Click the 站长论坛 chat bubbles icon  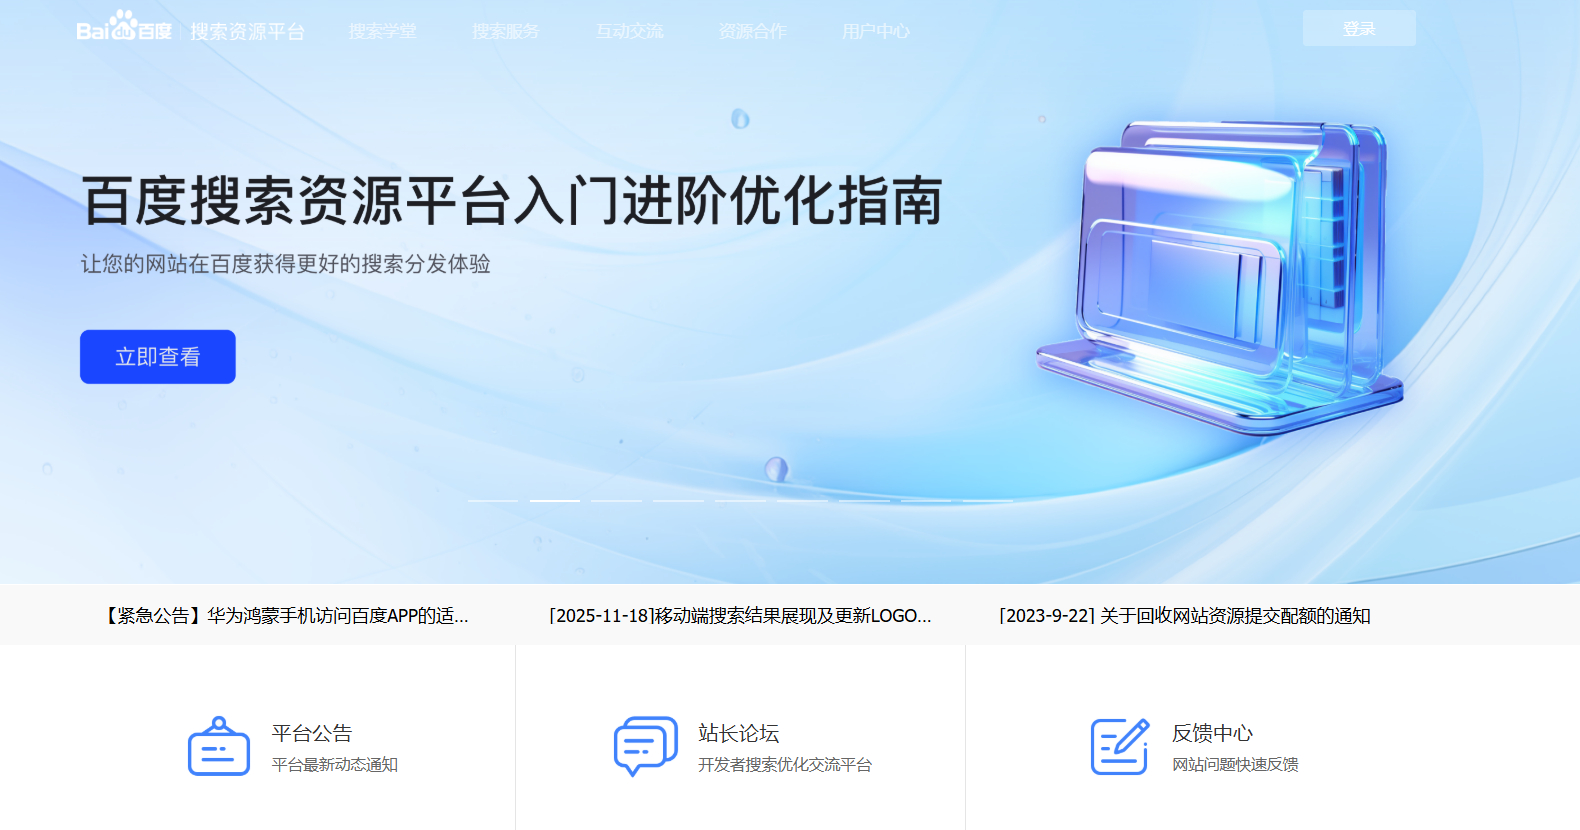tap(645, 746)
